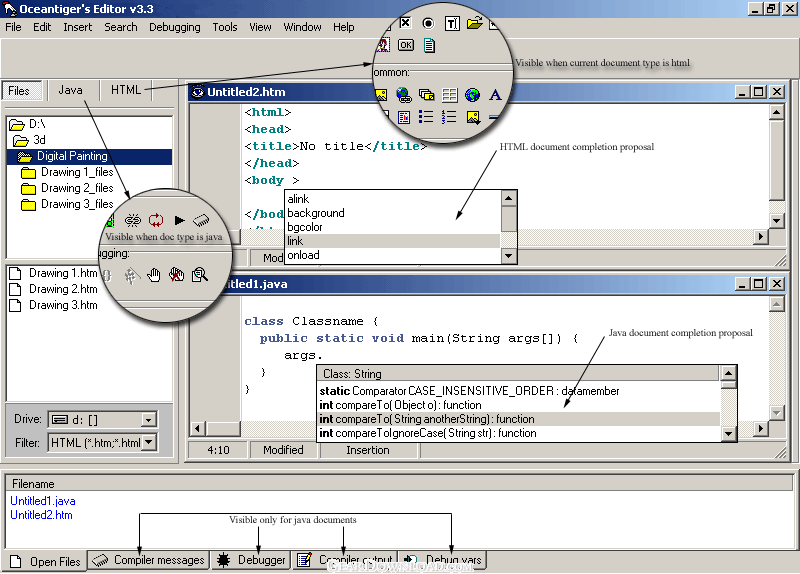Open the Drive selection dropdown
Screen dimensions: 800x574
click(148, 420)
